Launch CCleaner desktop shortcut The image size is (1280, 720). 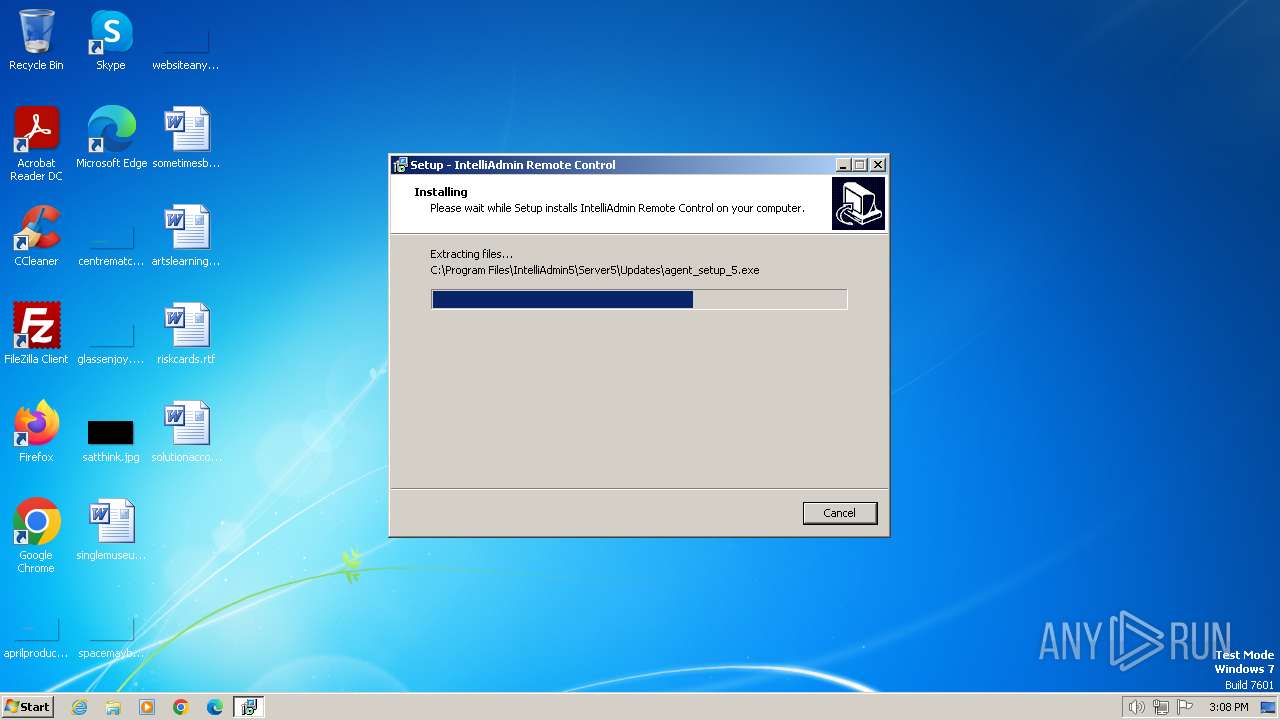36,236
